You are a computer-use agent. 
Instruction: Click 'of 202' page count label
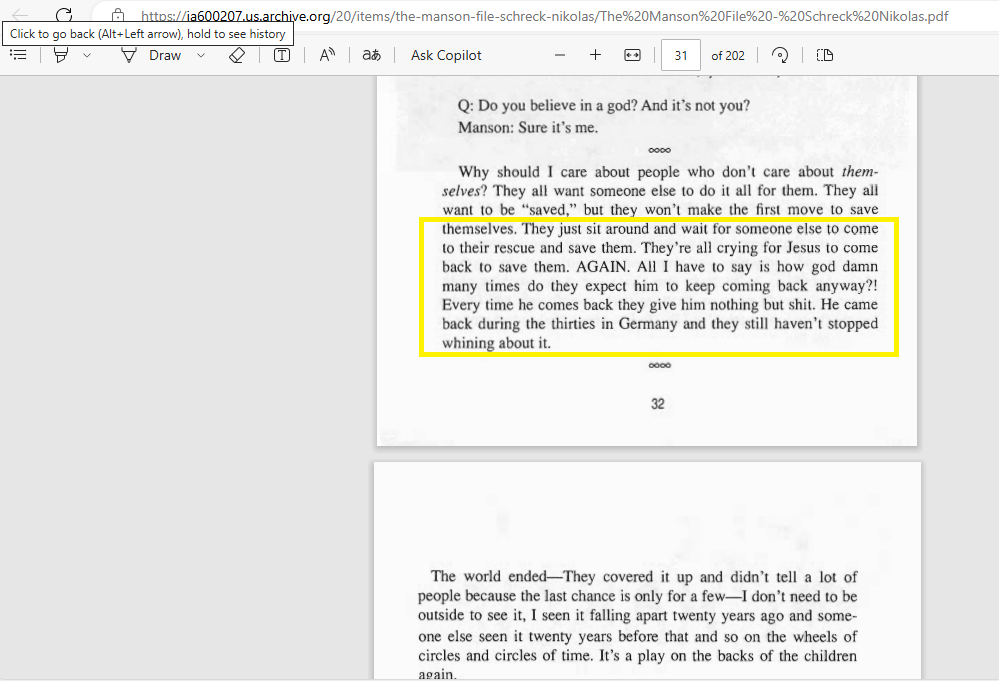[x=728, y=55]
